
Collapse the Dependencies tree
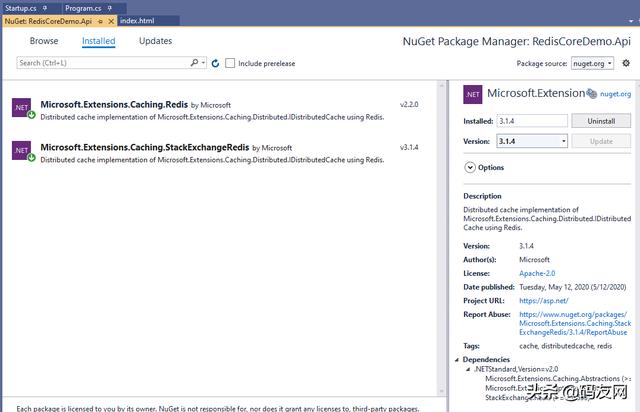coord(457,360)
